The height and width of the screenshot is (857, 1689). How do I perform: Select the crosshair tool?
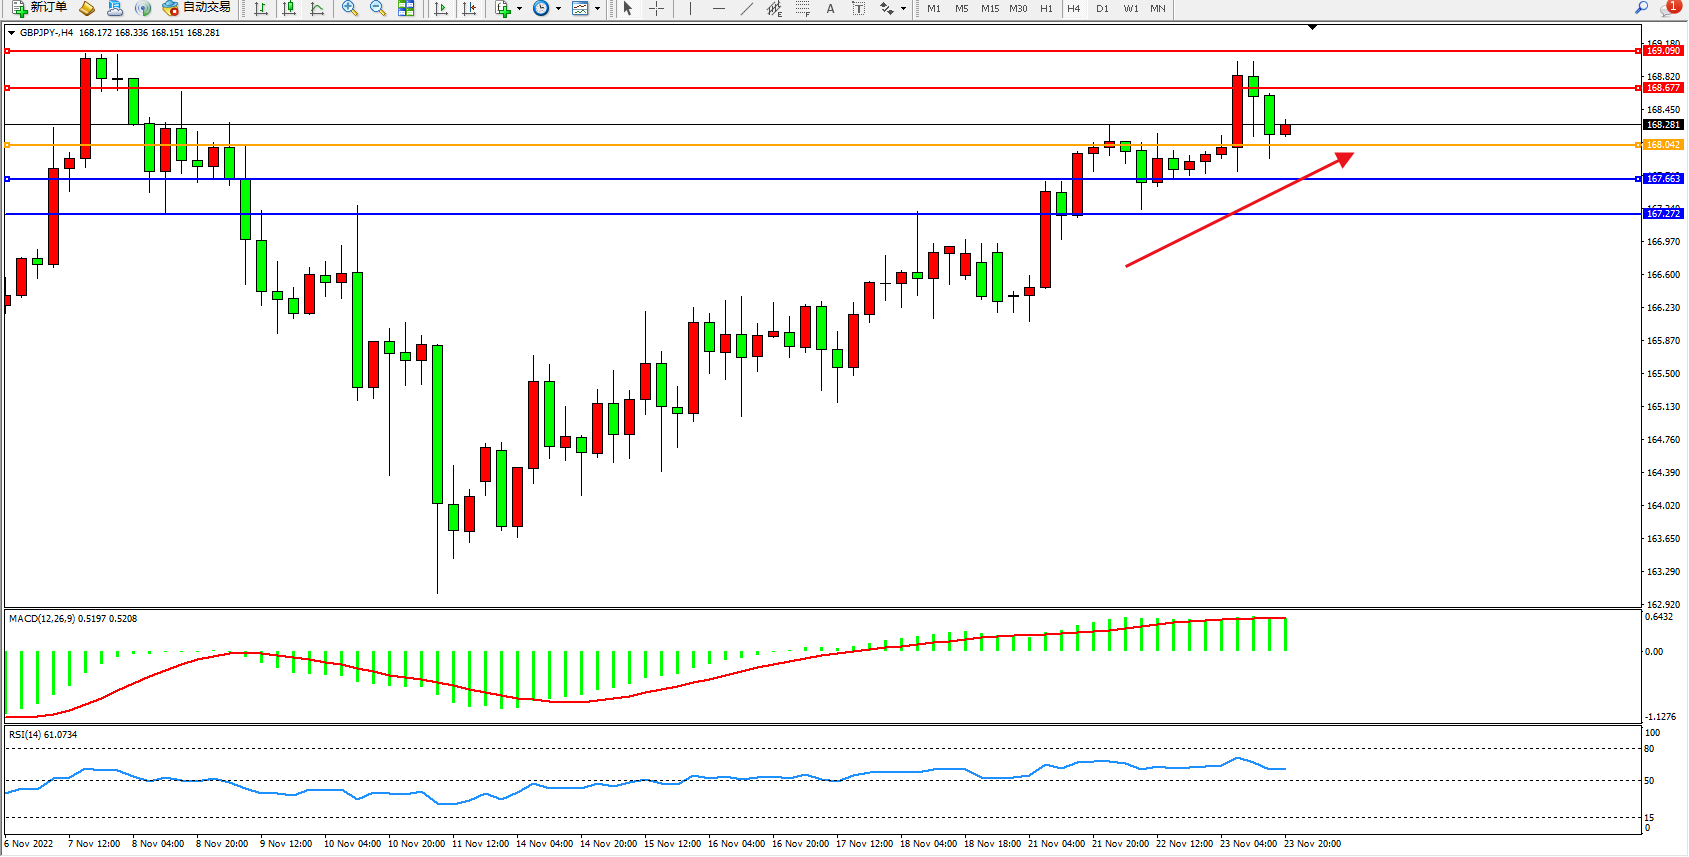pos(656,8)
